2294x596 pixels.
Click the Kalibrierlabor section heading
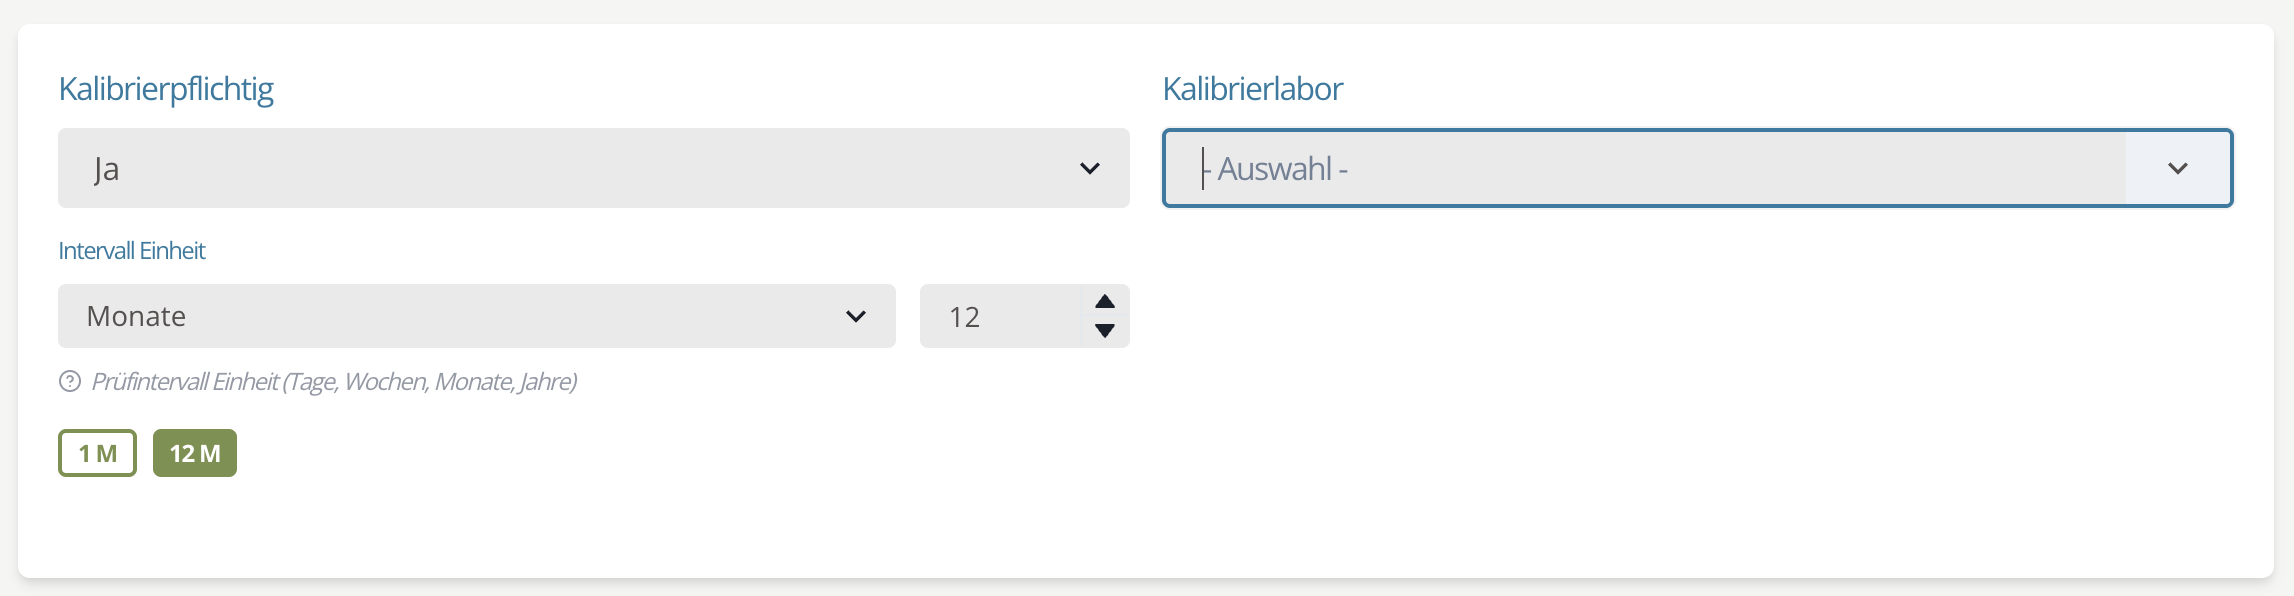click(1253, 89)
